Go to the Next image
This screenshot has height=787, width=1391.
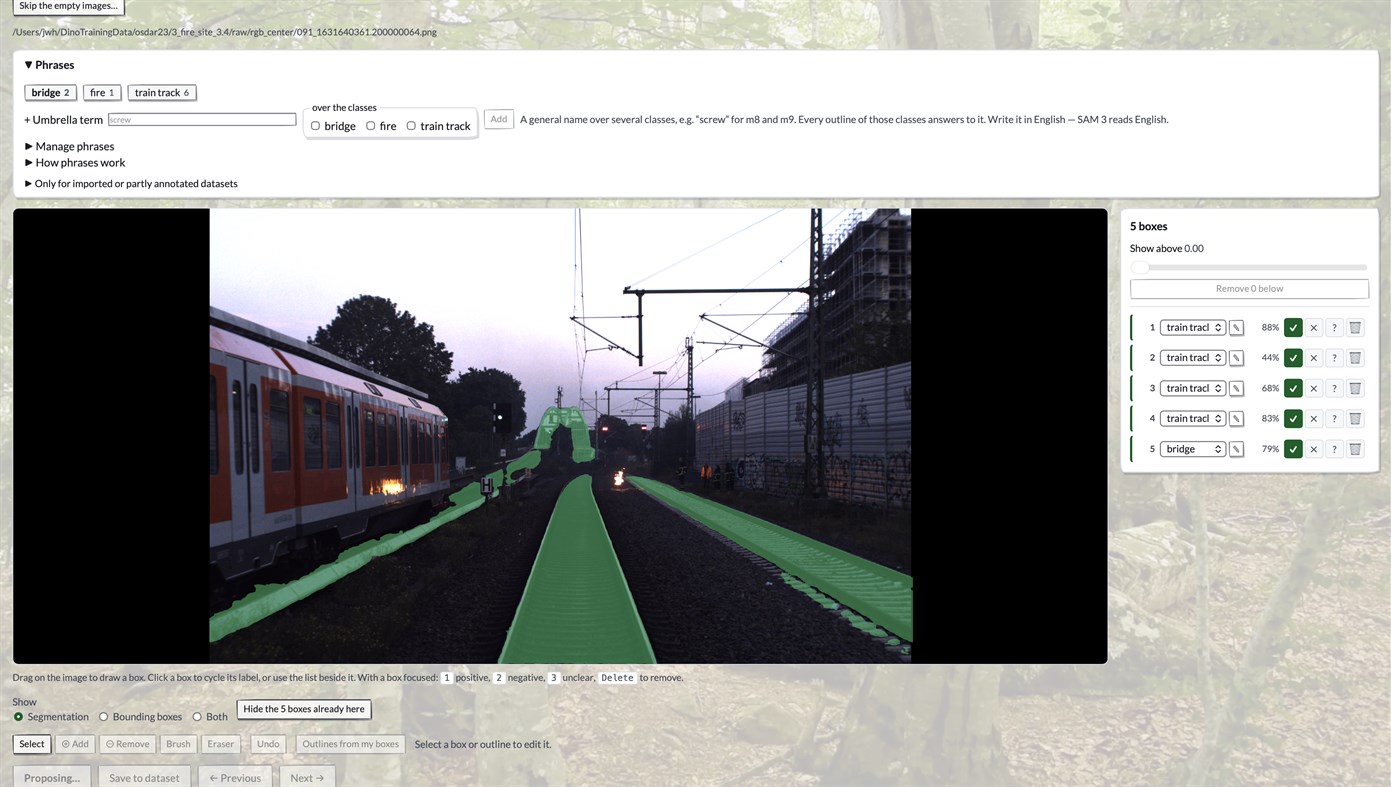tap(307, 777)
